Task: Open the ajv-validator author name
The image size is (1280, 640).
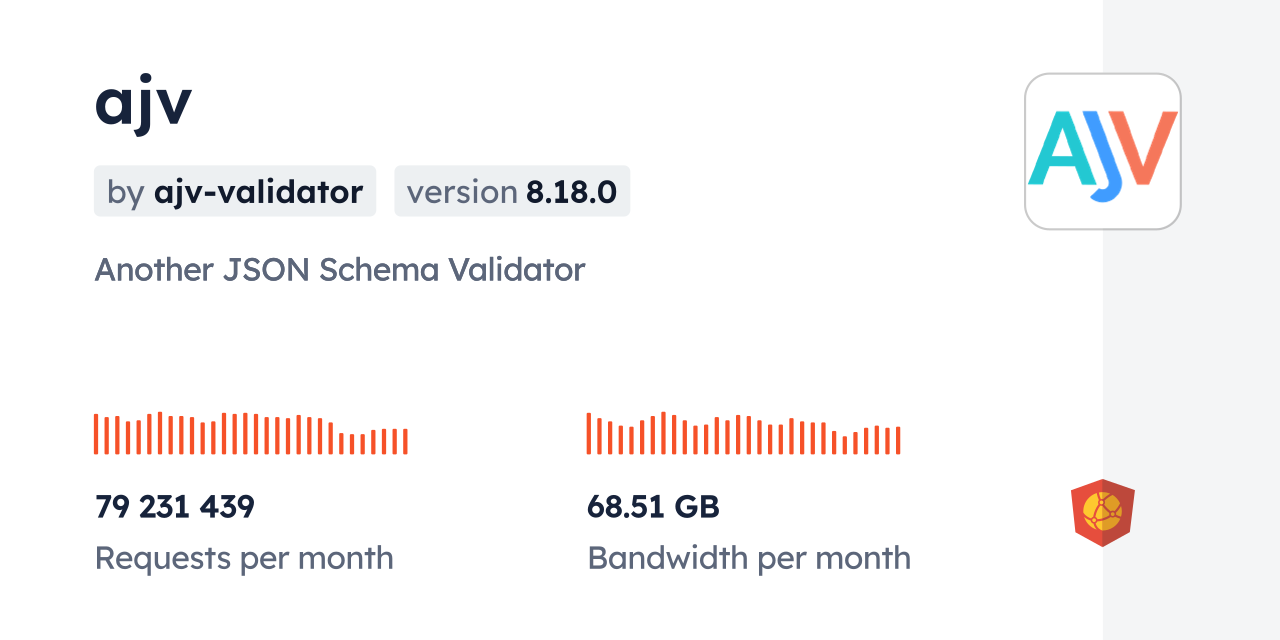Action: [258, 191]
